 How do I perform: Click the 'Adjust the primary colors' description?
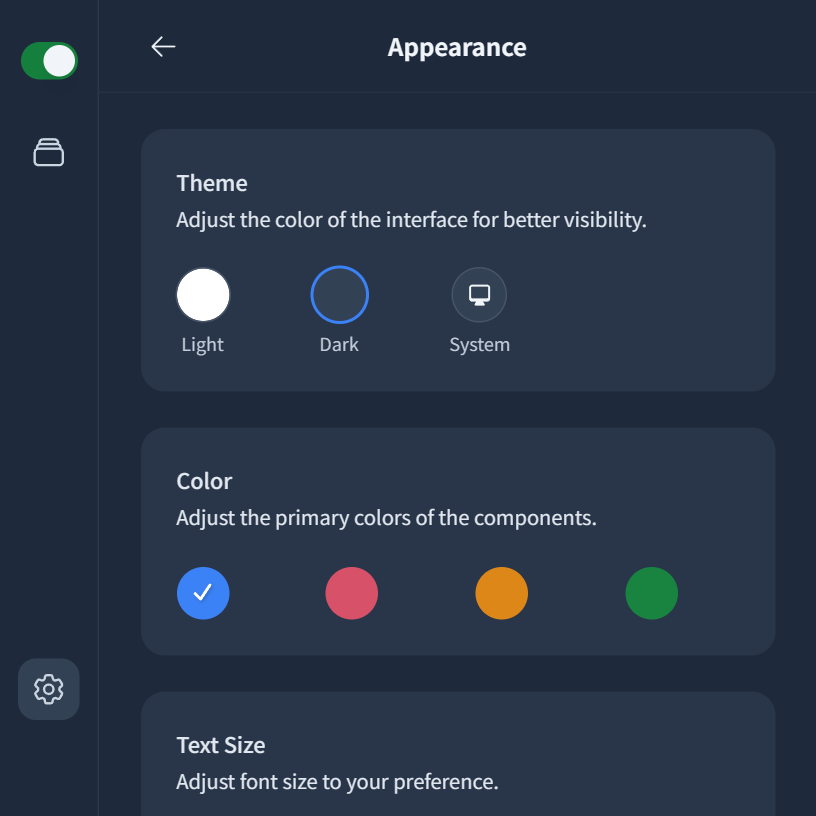pos(386,518)
